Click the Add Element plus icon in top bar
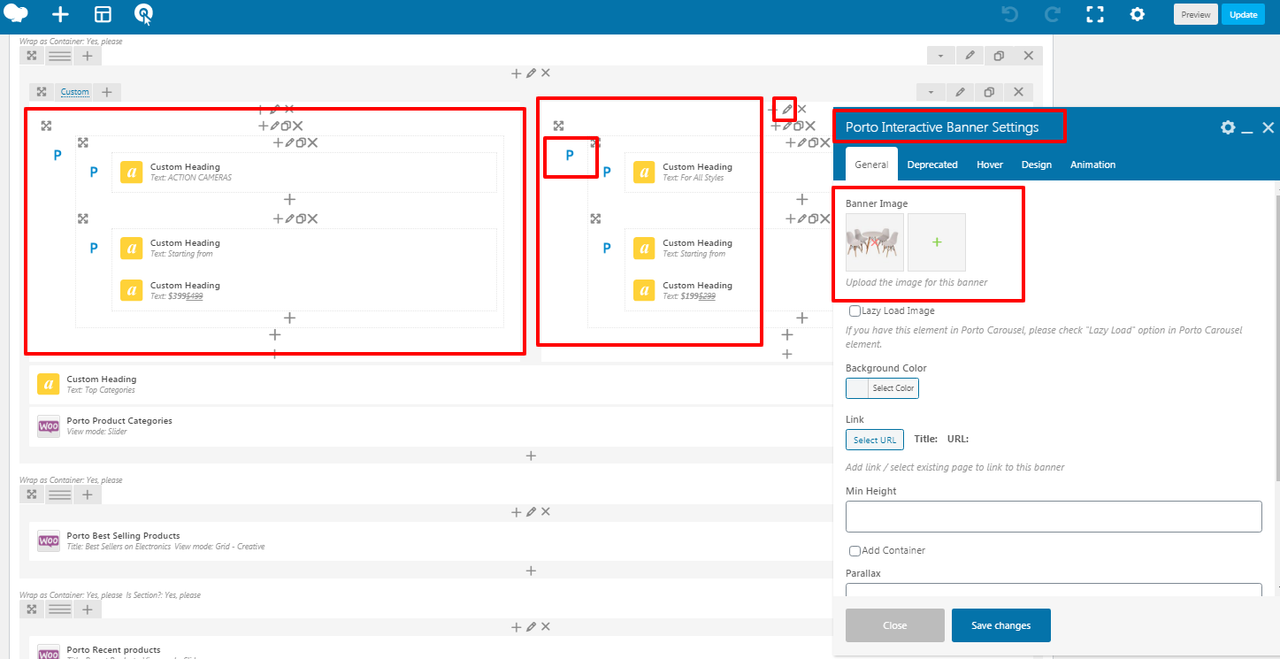The width and height of the screenshot is (1280, 659). (61, 14)
